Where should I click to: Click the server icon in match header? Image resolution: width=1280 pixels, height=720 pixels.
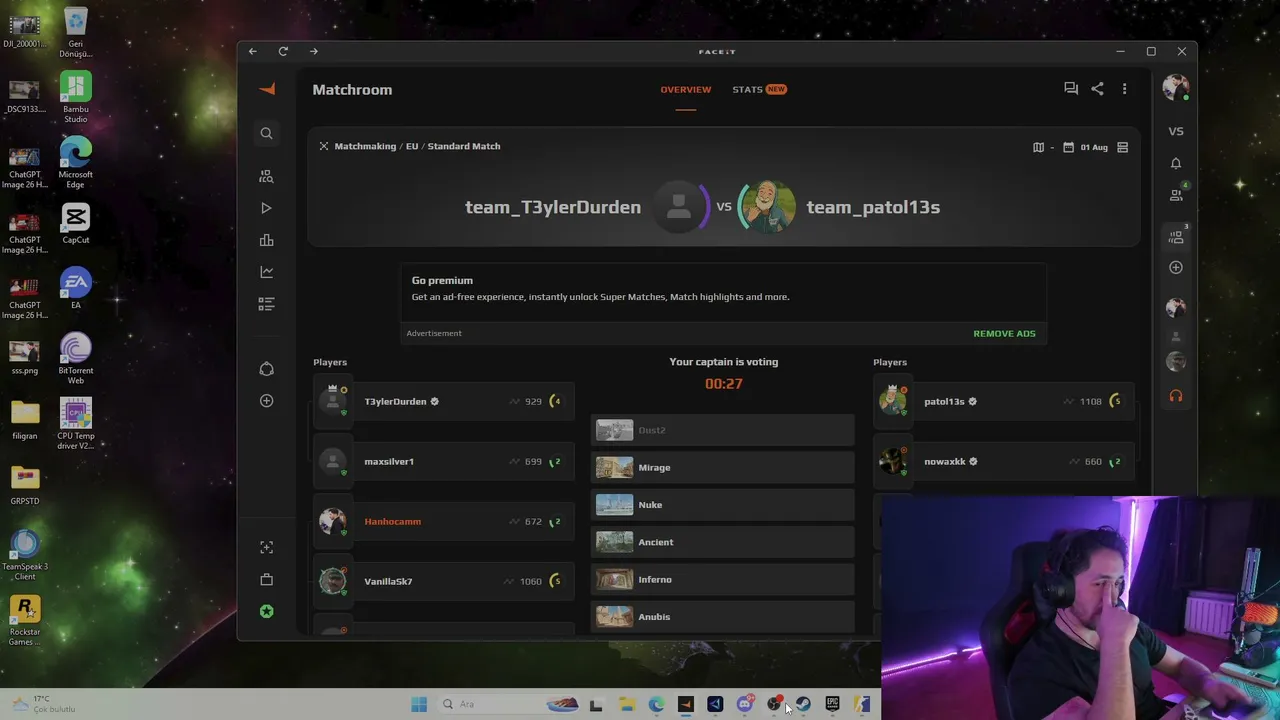[x=1123, y=147]
